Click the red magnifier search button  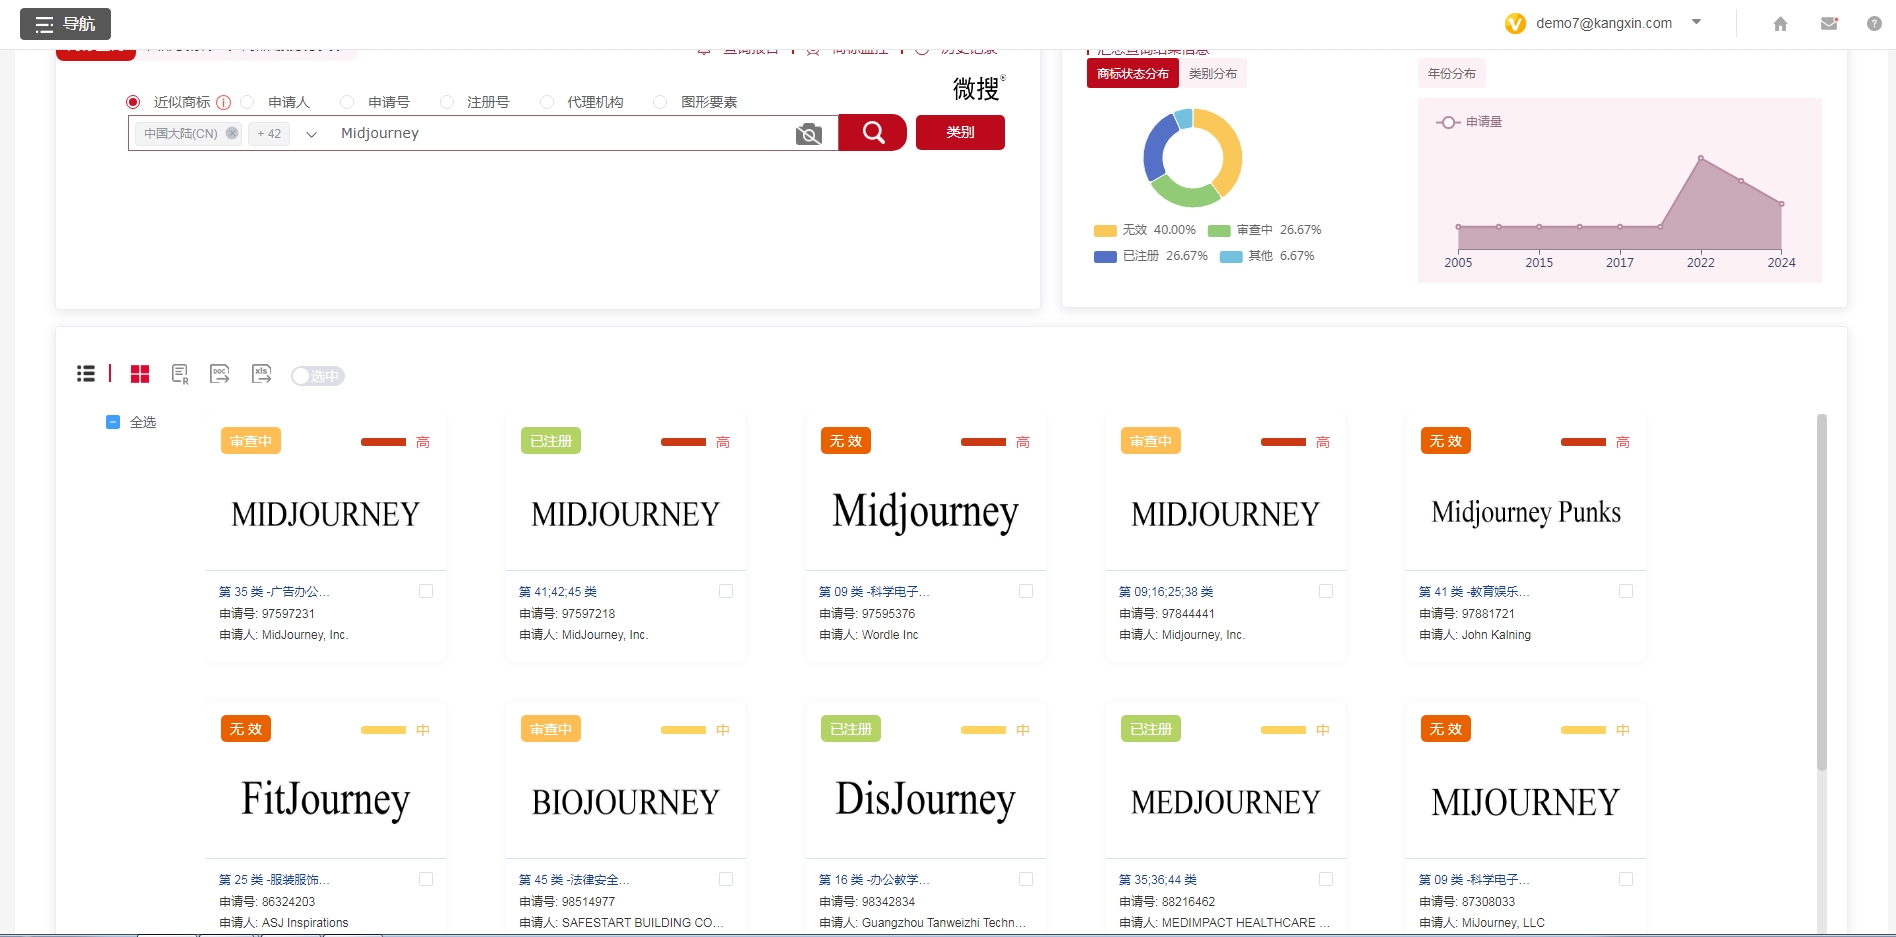872,132
